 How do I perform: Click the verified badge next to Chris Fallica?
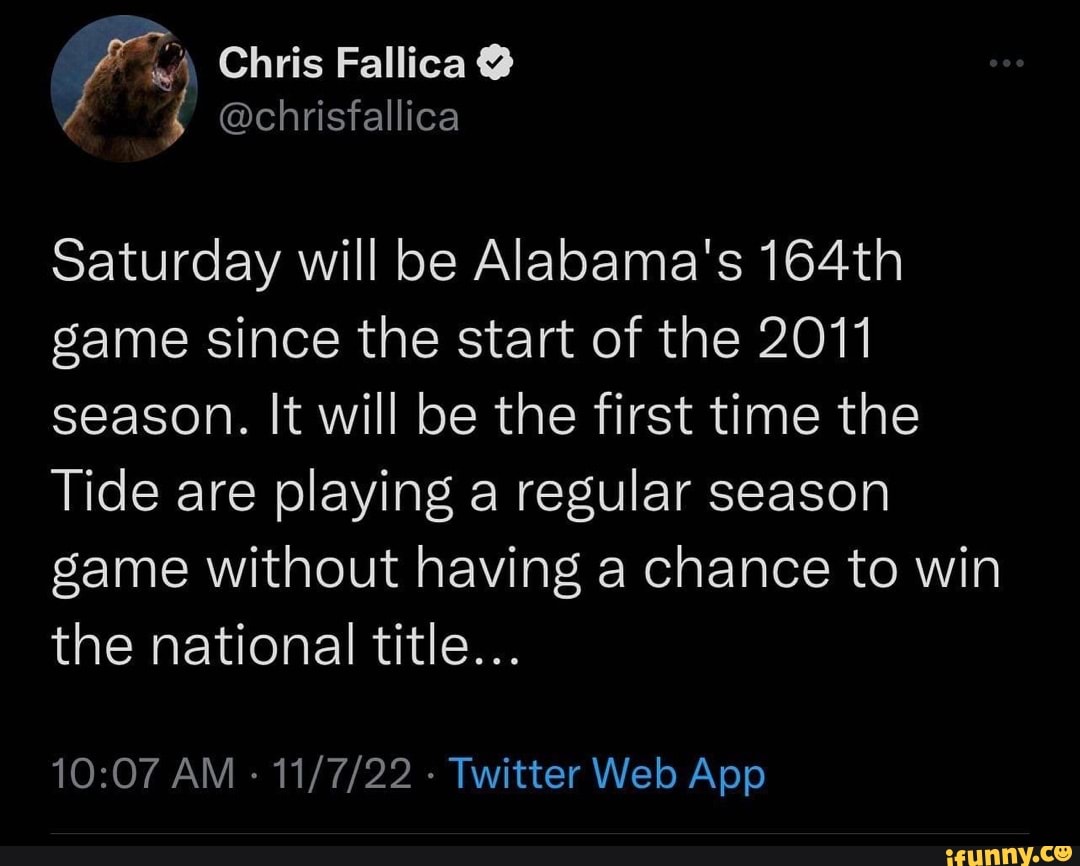click(494, 63)
